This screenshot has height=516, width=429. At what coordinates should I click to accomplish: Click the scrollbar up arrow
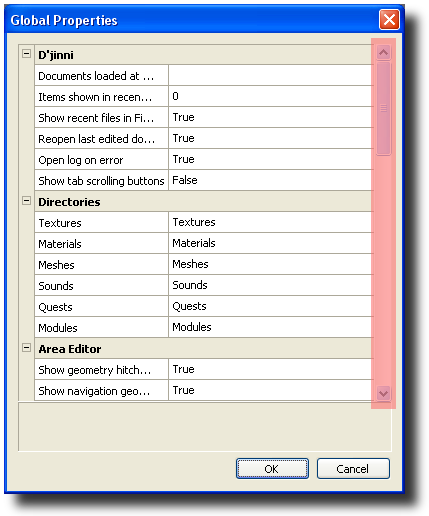tap(383, 52)
